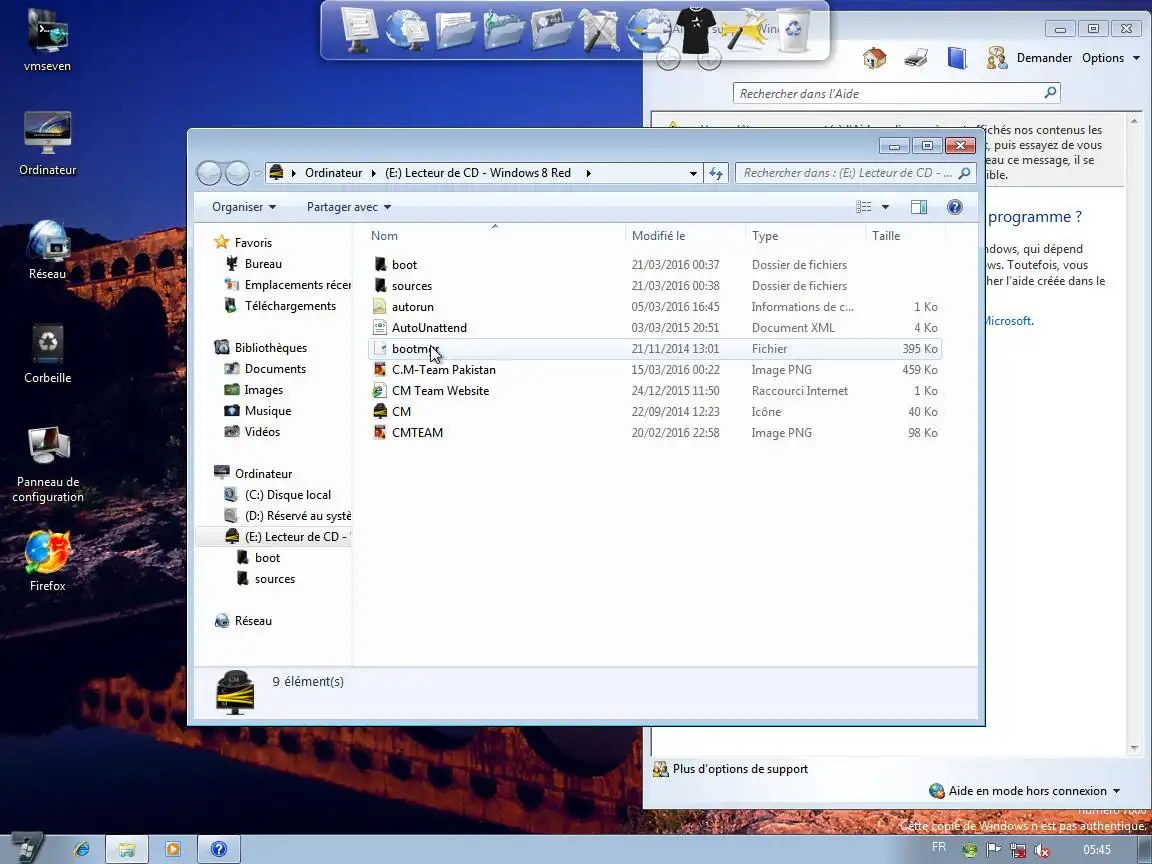Click the muted volume icon in tray
Viewport: 1152px width, 864px height.
point(1041,850)
